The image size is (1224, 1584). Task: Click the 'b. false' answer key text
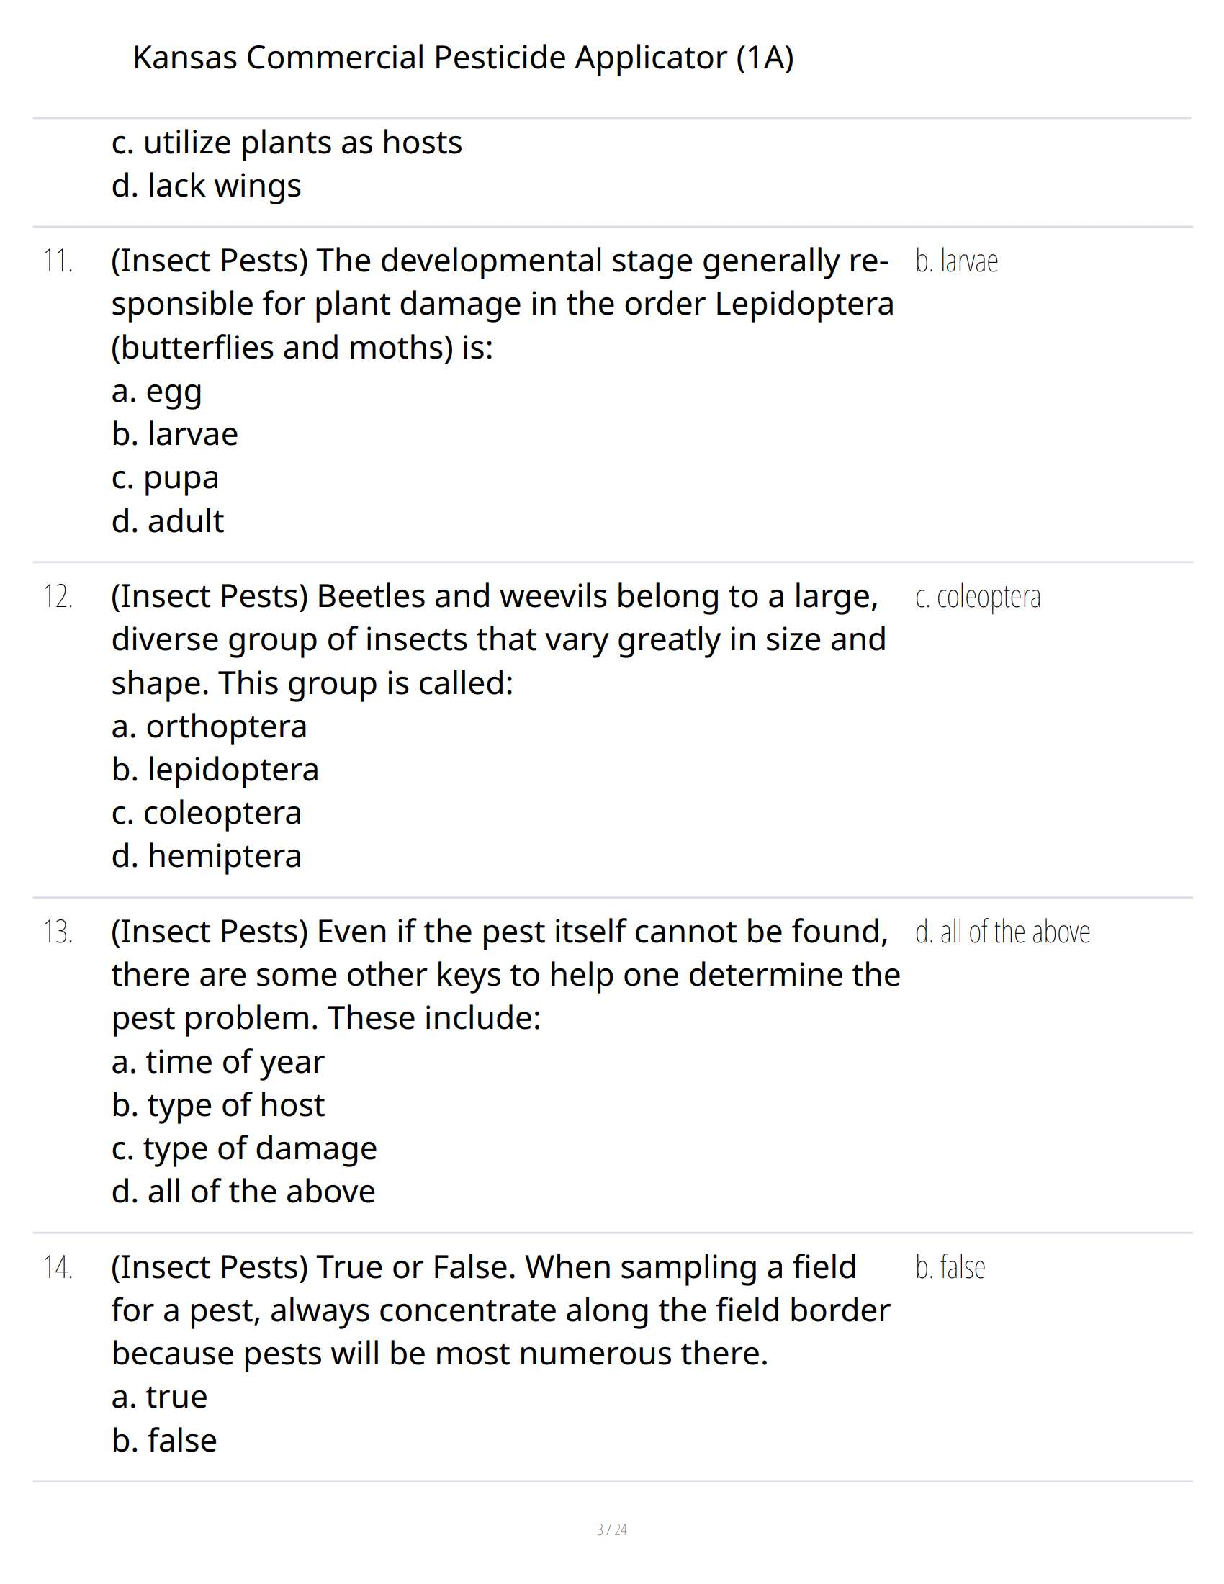[x=949, y=1268]
